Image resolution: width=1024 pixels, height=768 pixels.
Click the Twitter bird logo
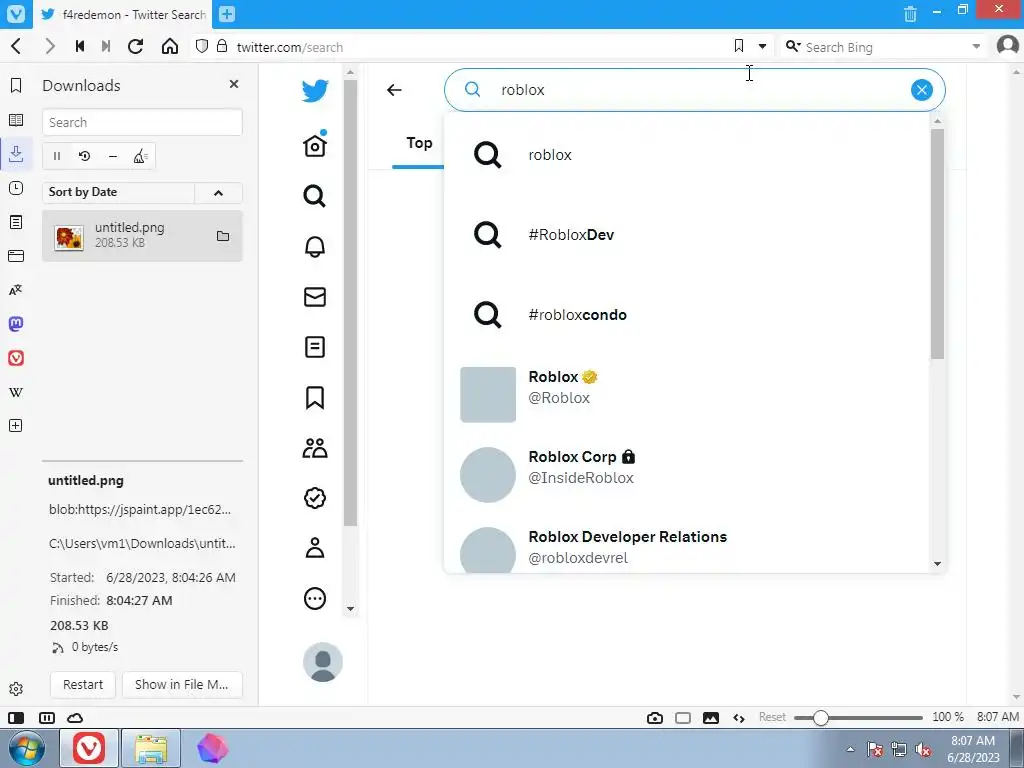[x=315, y=90]
